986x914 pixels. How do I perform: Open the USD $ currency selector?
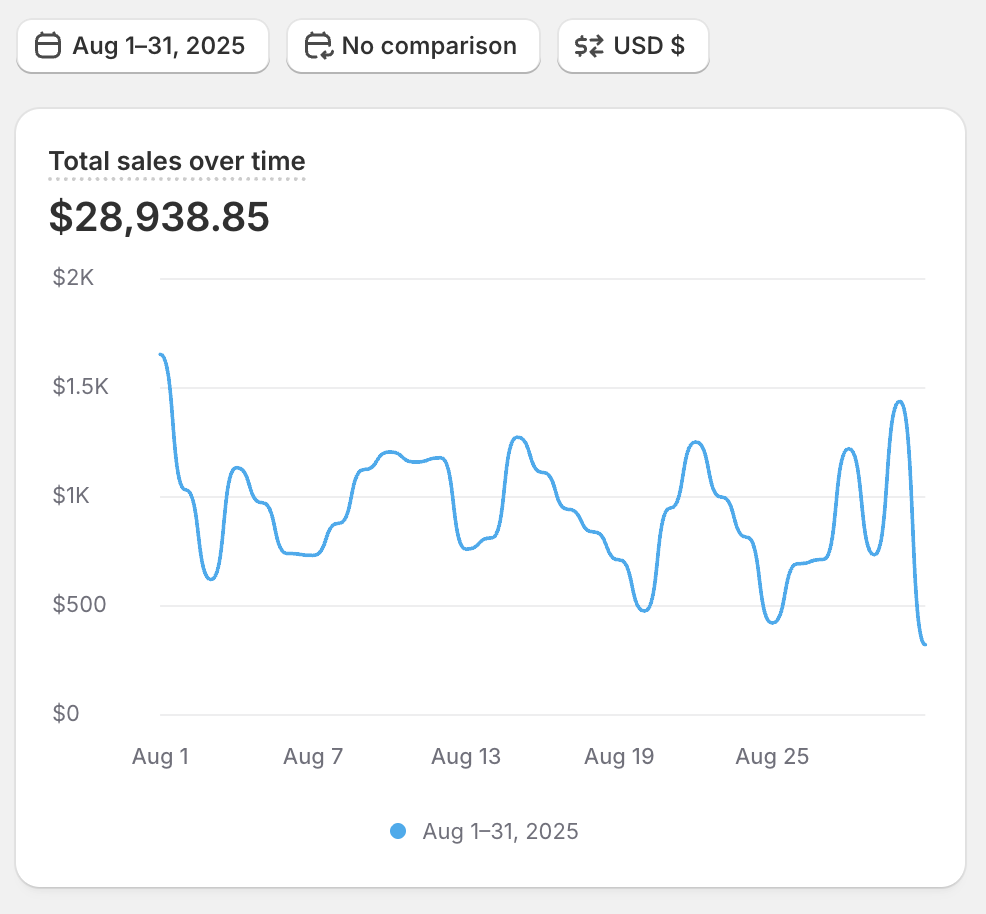pos(633,46)
